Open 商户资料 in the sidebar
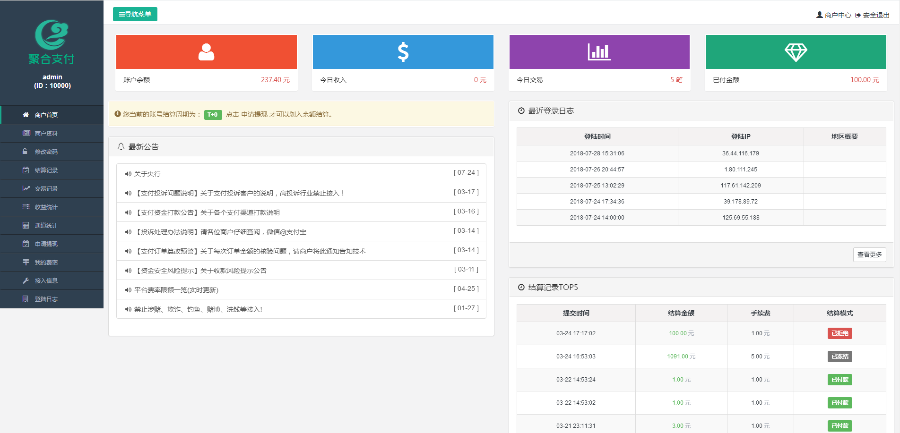900x433 pixels. (52, 133)
